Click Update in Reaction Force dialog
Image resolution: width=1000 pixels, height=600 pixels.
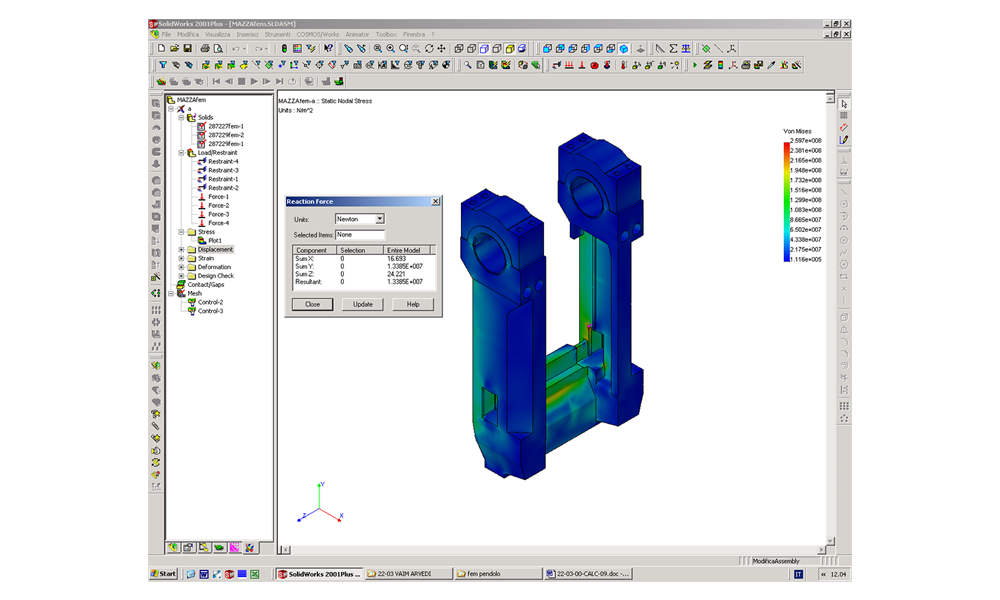coord(363,304)
